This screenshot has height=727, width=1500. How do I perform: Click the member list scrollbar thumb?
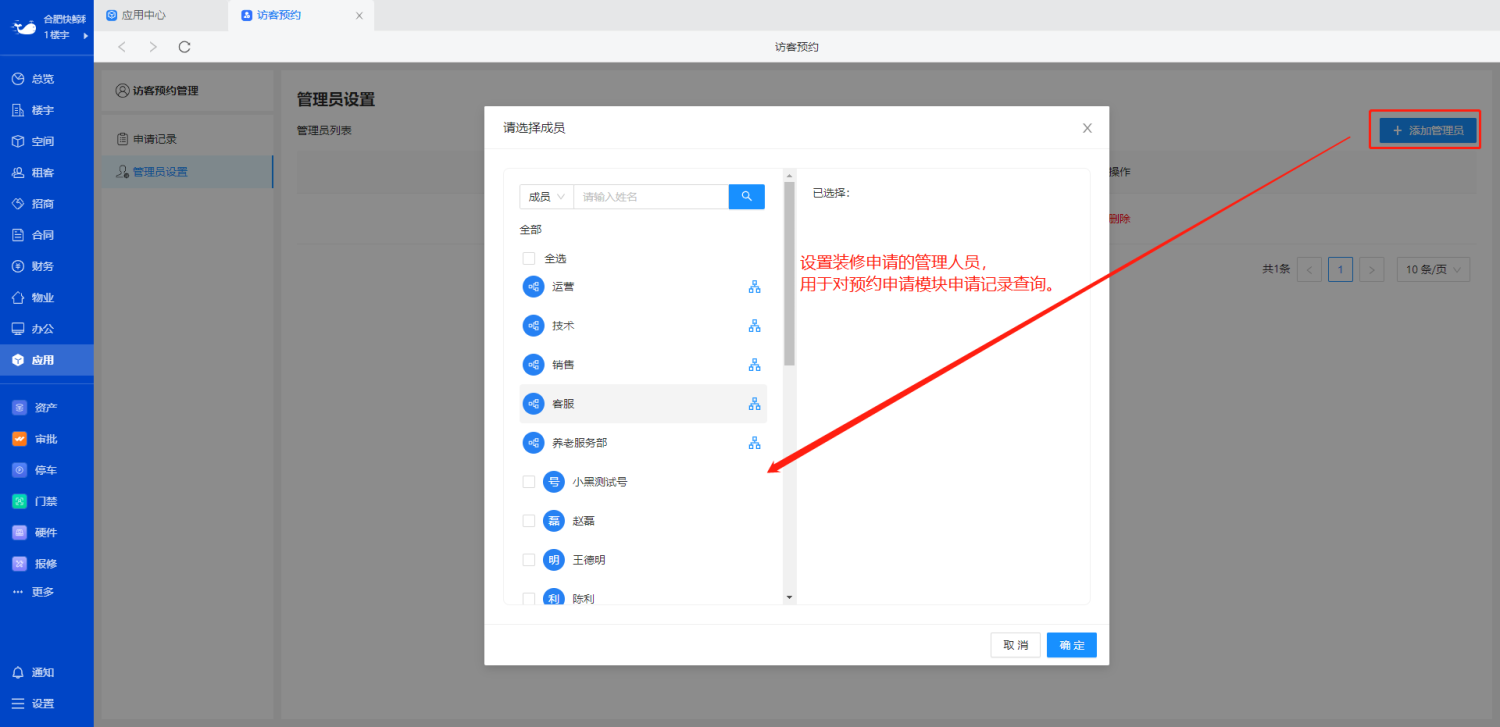789,273
